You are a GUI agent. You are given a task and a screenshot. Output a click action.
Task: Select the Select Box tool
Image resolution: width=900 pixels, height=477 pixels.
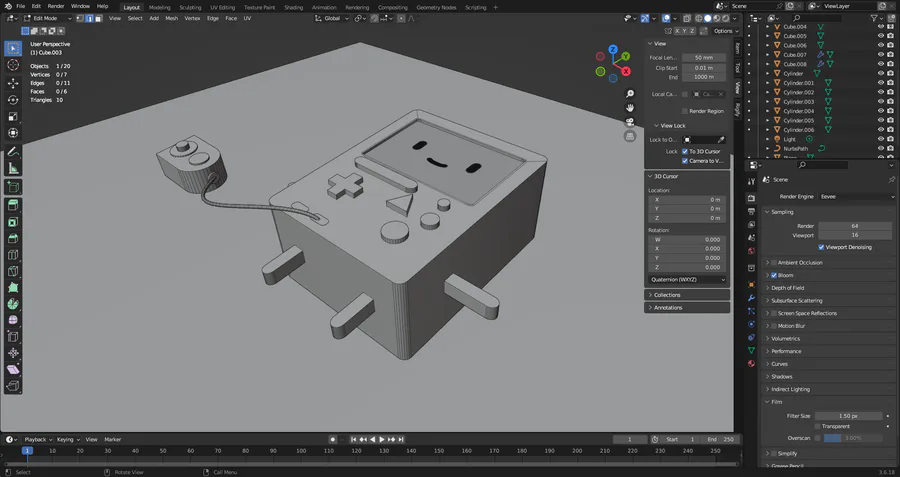[x=13, y=49]
